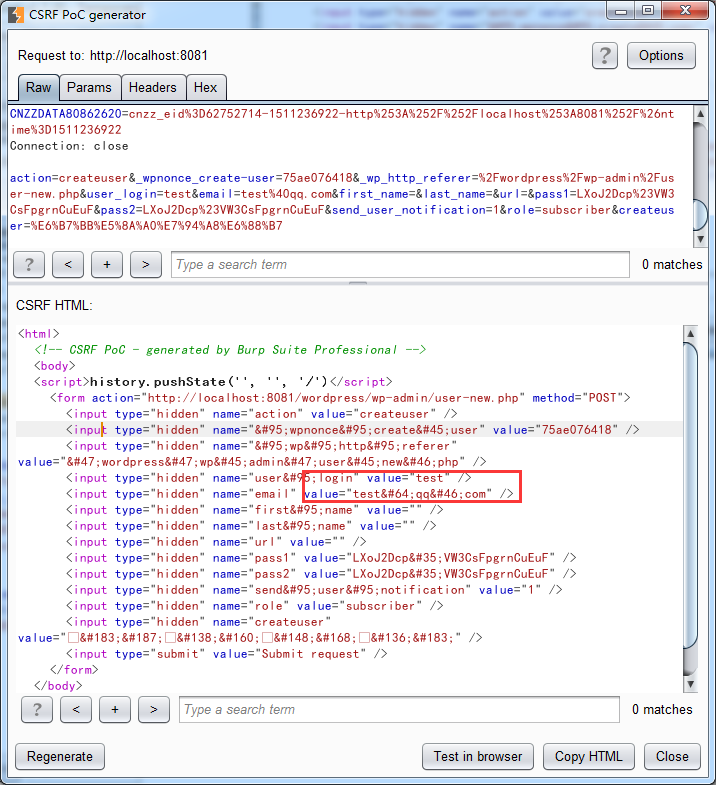Click the closing </form> tag line
The height and width of the screenshot is (785, 716).
[x=74, y=670]
